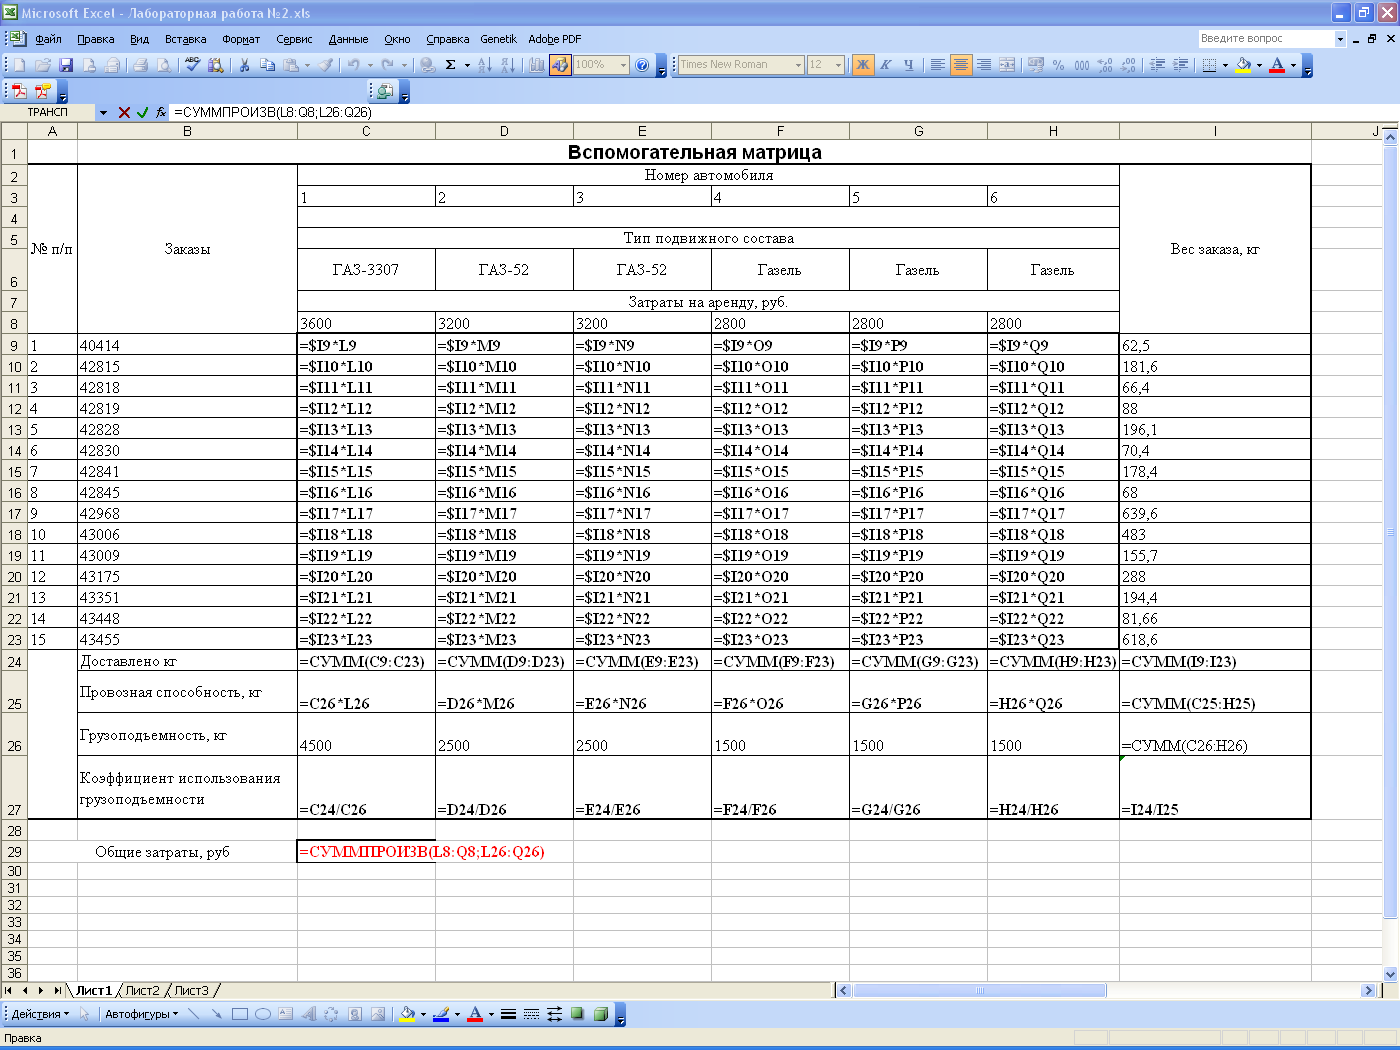Click the Format Painter brush icon
The image size is (1400, 1050).
pos(325,65)
